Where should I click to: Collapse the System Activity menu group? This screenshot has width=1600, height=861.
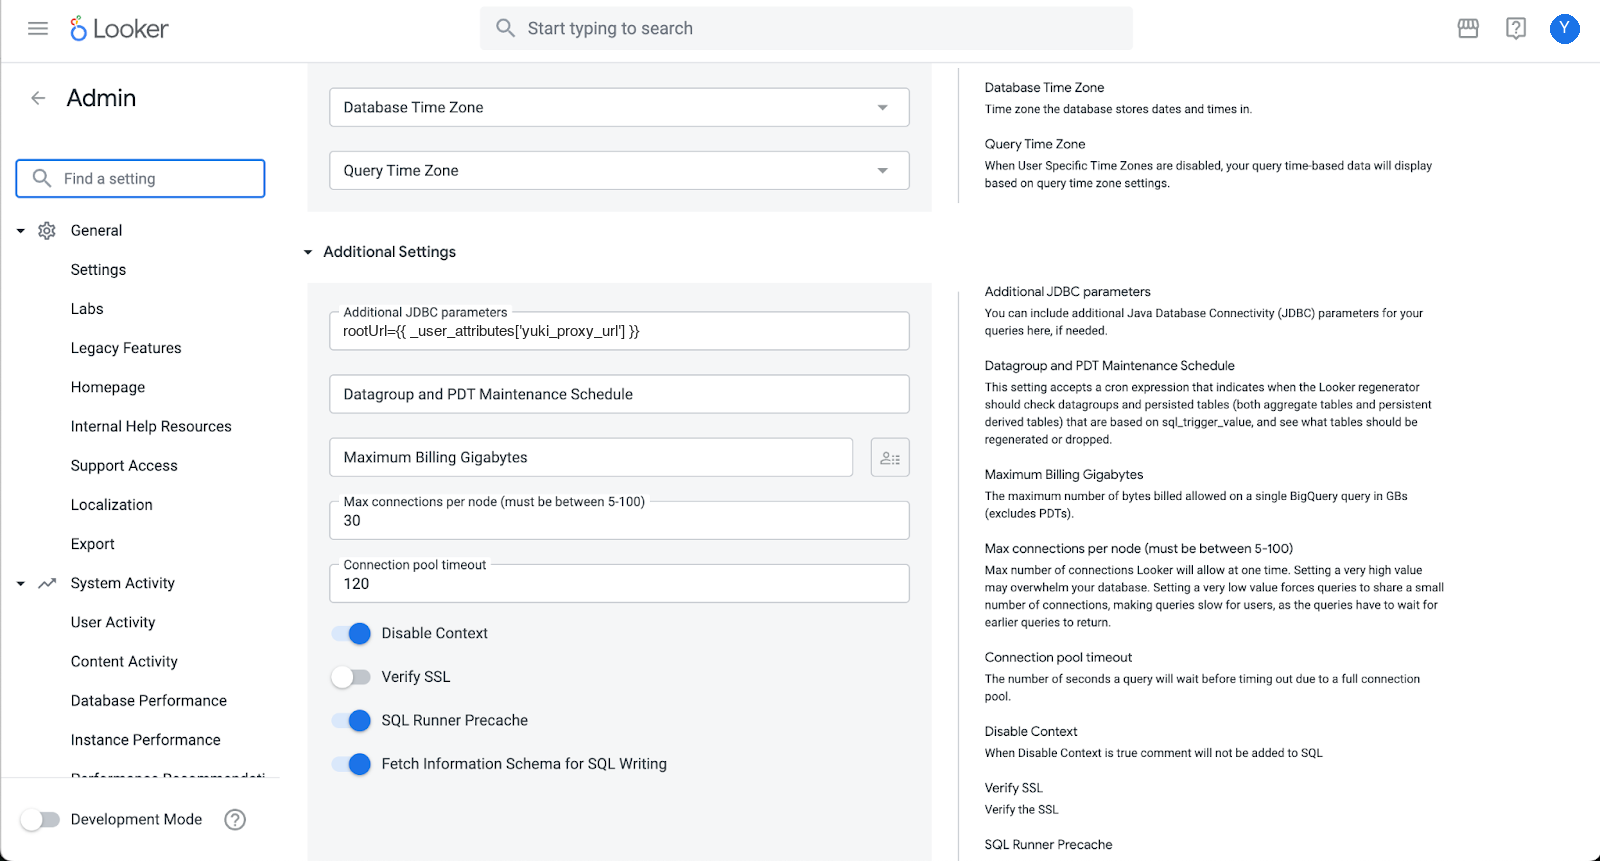[21, 584]
